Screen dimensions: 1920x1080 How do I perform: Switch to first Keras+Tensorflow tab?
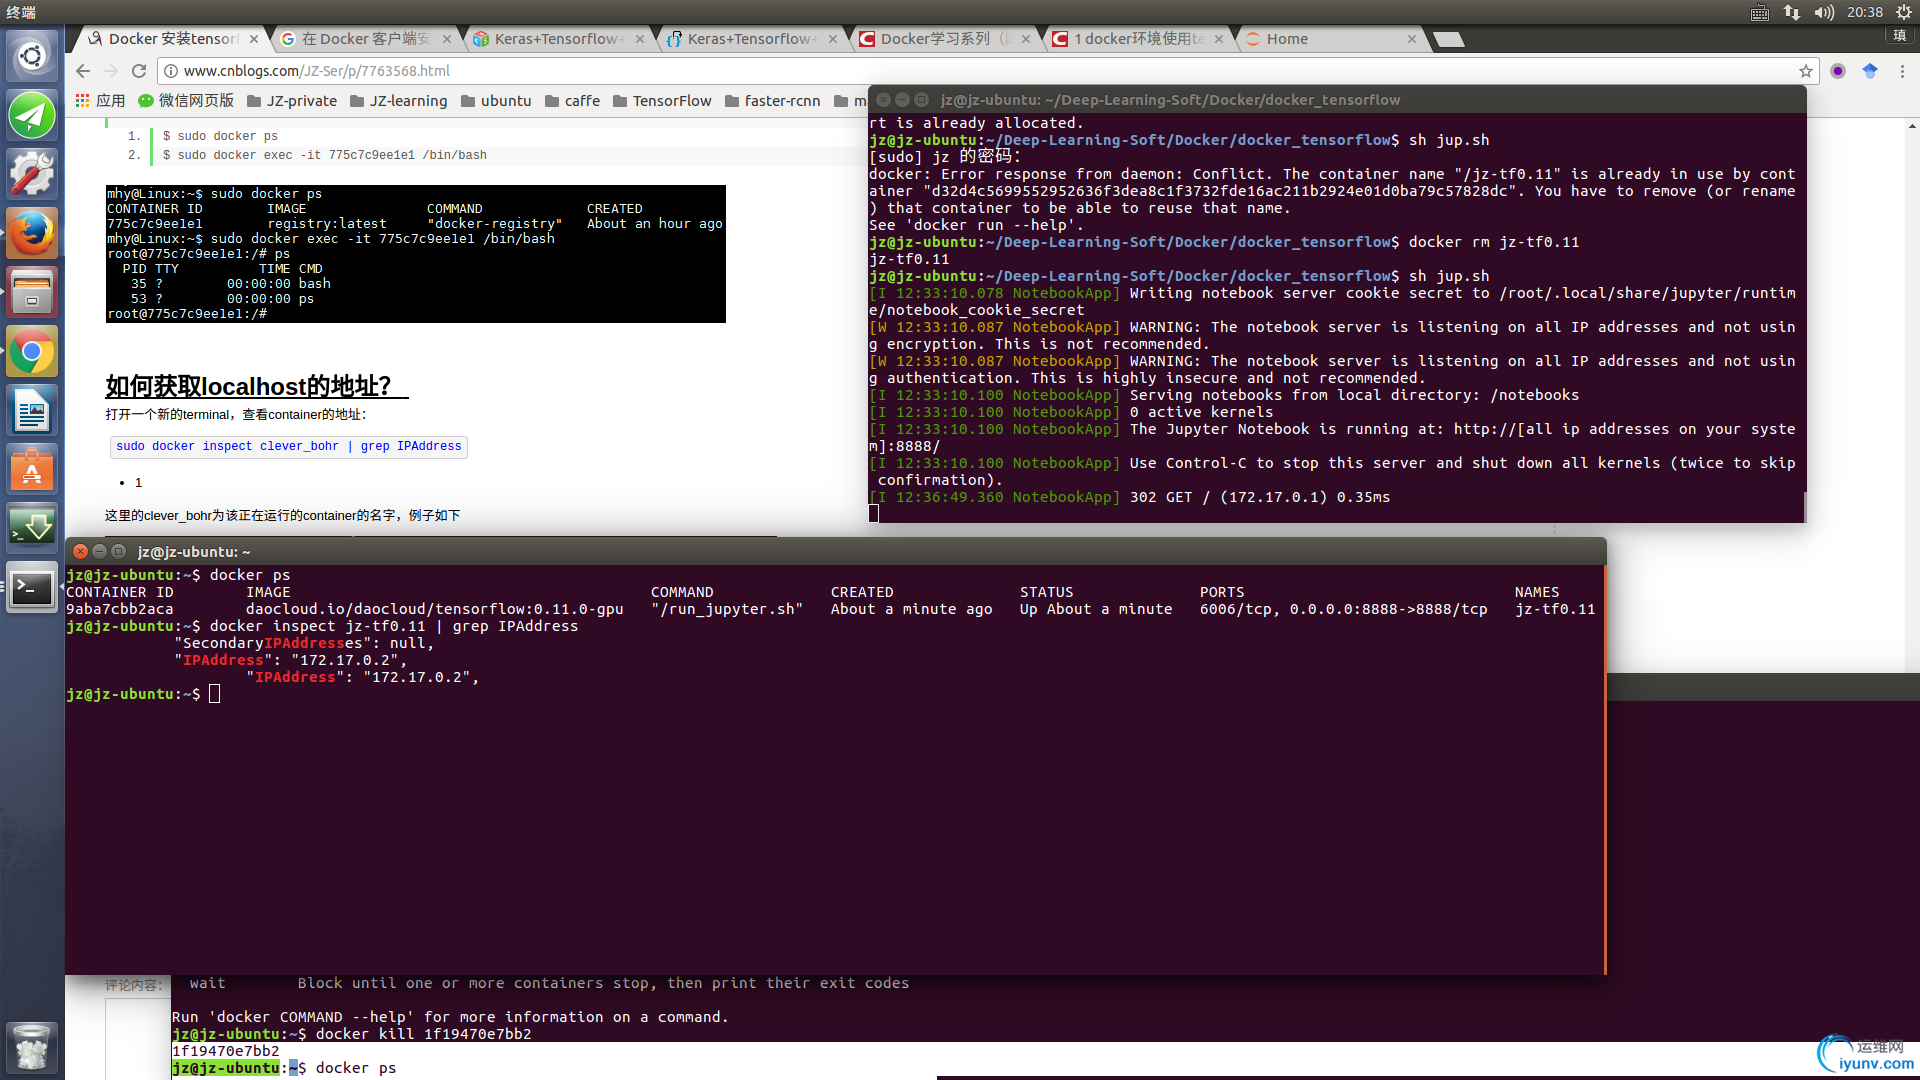[x=558, y=39]
